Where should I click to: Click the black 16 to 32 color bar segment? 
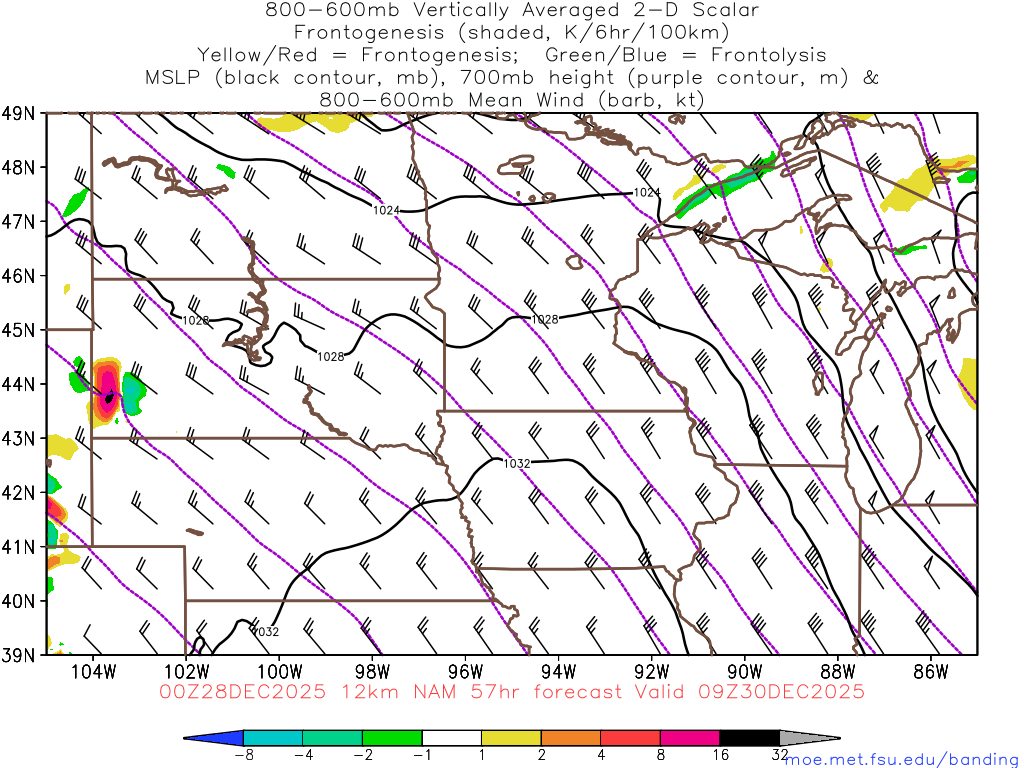749,738
